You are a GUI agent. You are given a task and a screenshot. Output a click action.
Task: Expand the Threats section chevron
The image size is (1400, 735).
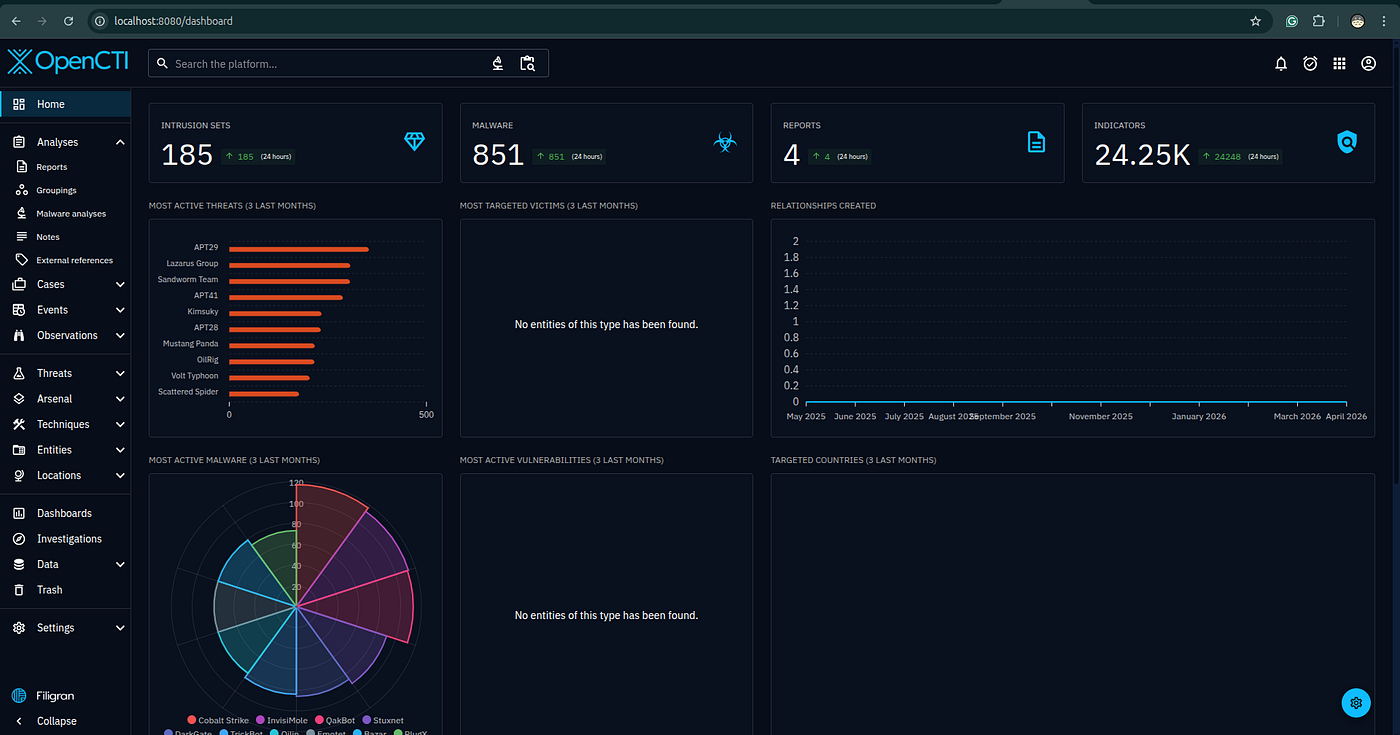tap(120, 373)
